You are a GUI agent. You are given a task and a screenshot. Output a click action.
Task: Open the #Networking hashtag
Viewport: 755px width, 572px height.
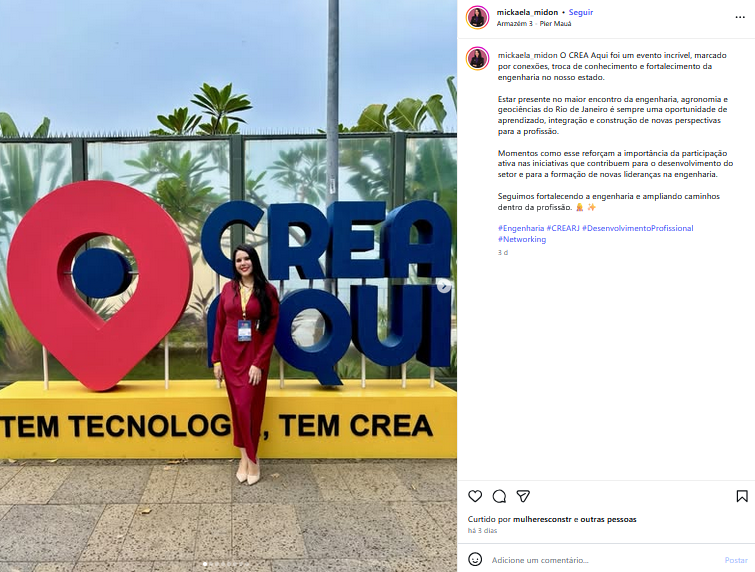tap(522, 239)
